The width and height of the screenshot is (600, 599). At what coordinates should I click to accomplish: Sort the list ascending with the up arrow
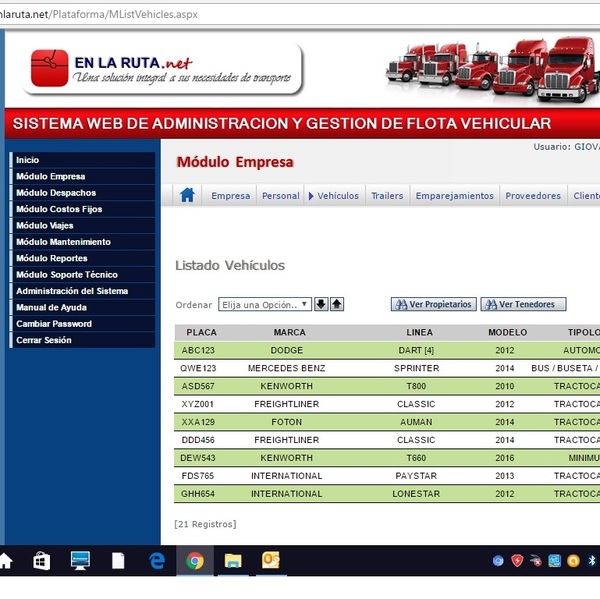click(337, 304)
